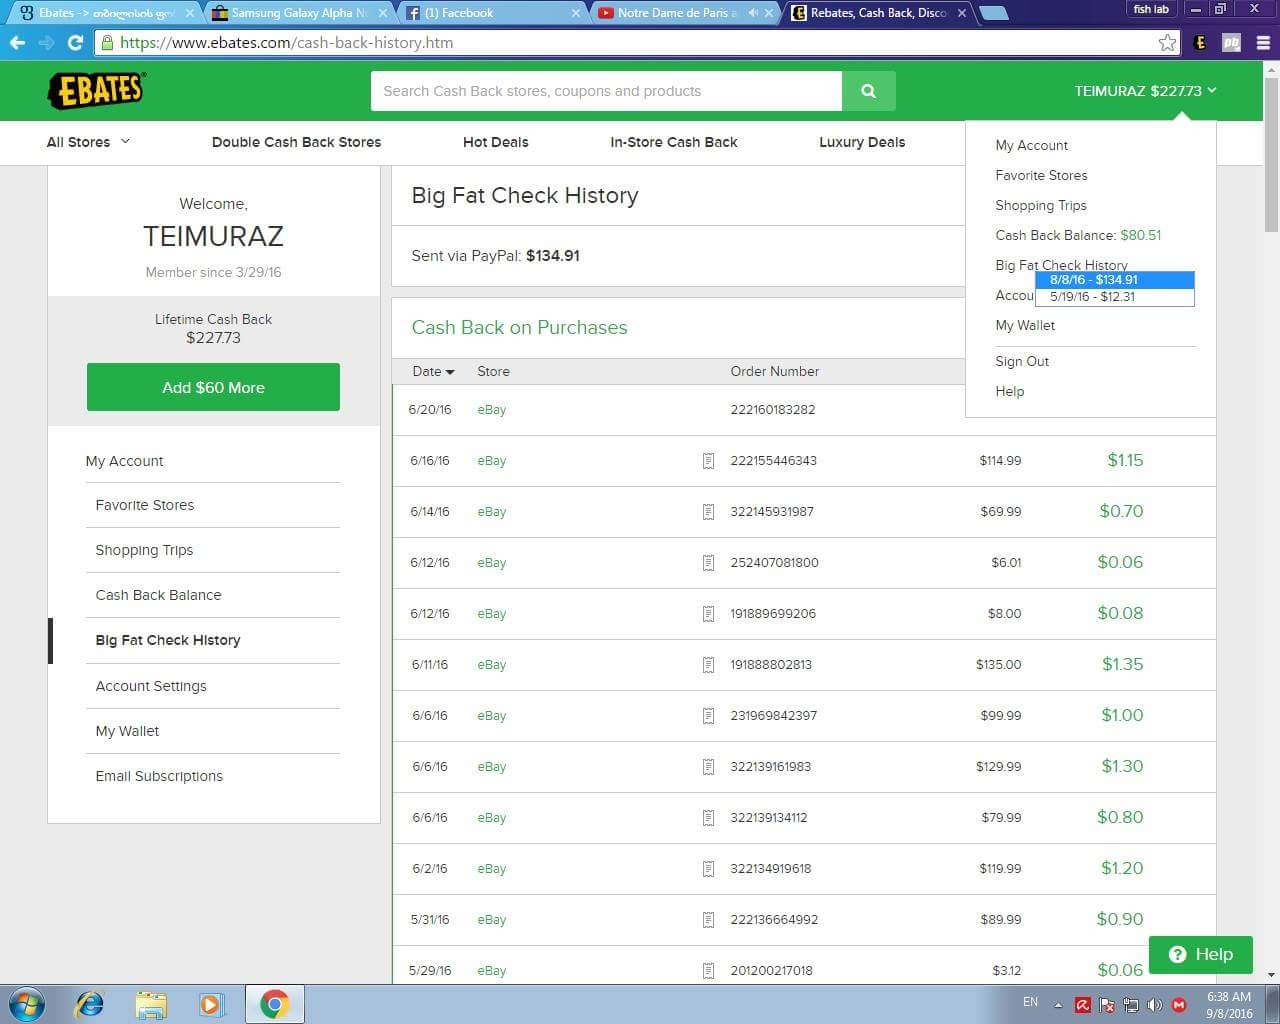Close the Facebook browser tab
The image size is (1280, 1024).
pos(575,13)
